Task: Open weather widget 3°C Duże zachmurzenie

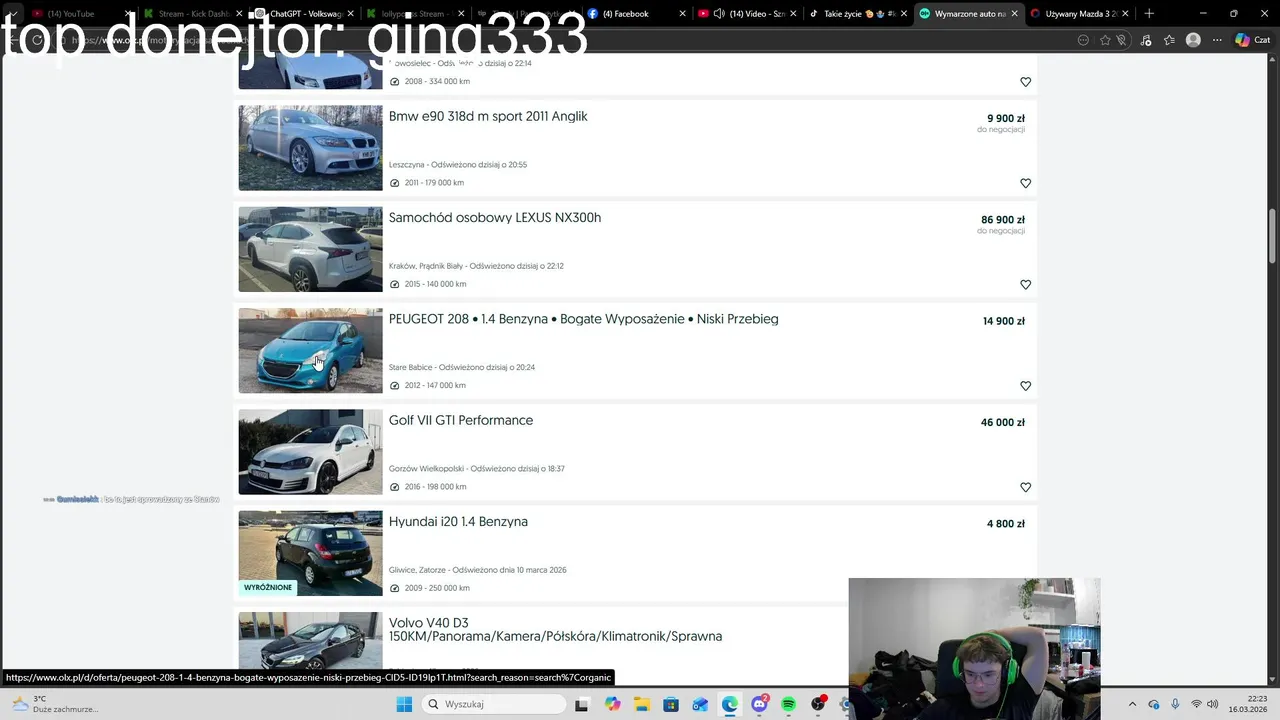Action: point(55,704)
